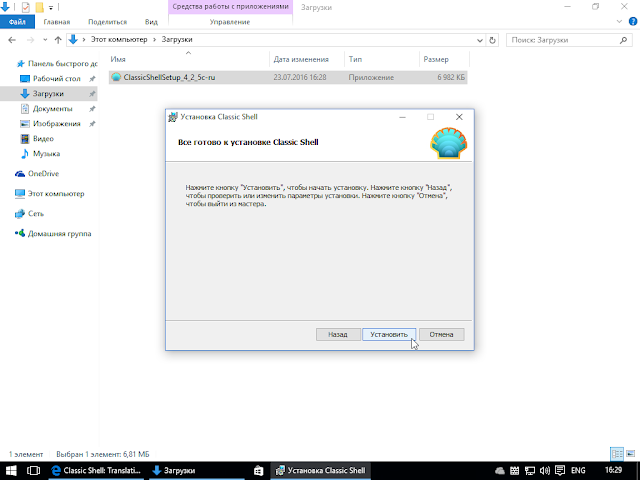Switch to large thumbnails view icon

(x=631, y=454)
